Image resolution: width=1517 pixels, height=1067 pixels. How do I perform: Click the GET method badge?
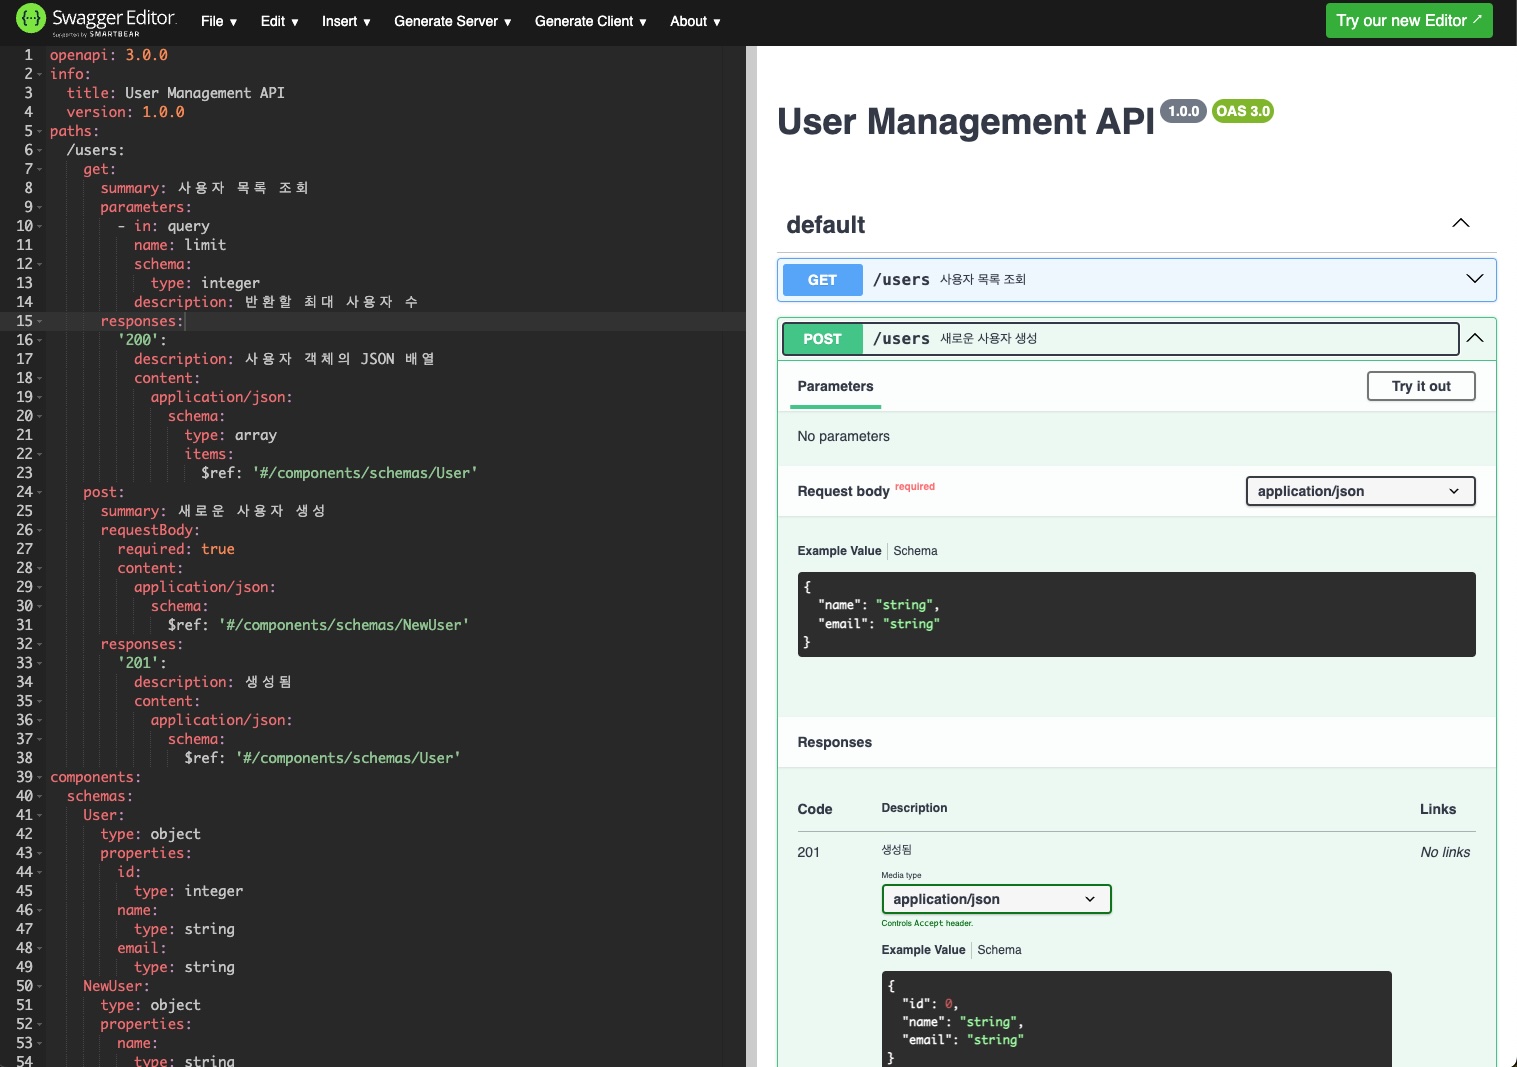point(822,280)
